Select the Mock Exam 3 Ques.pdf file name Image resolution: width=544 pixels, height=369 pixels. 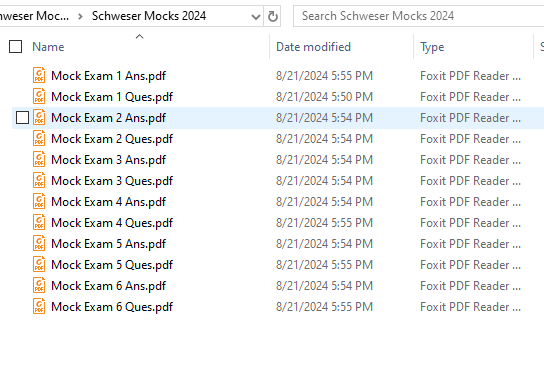click(112, 181)
